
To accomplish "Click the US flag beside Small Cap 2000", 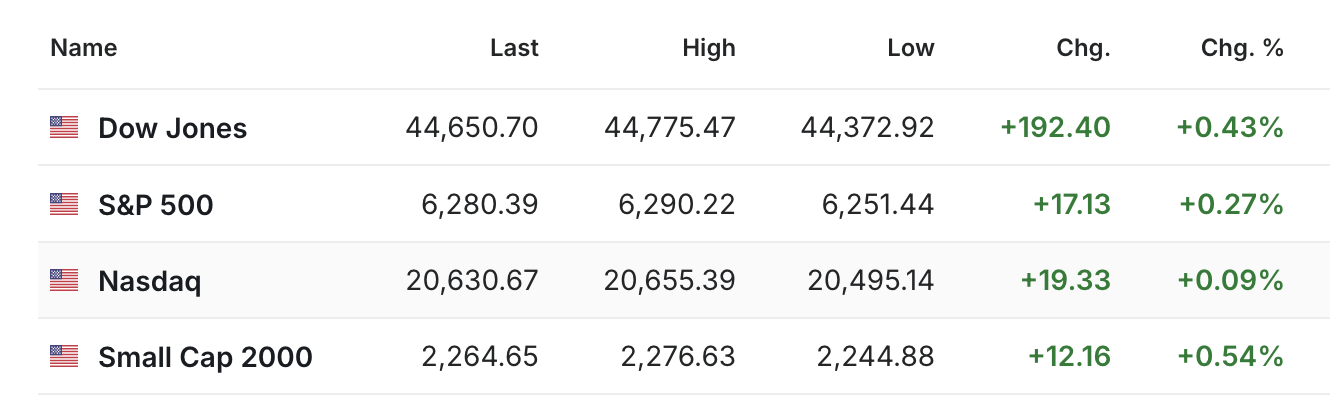I will [x=64, y=356].
